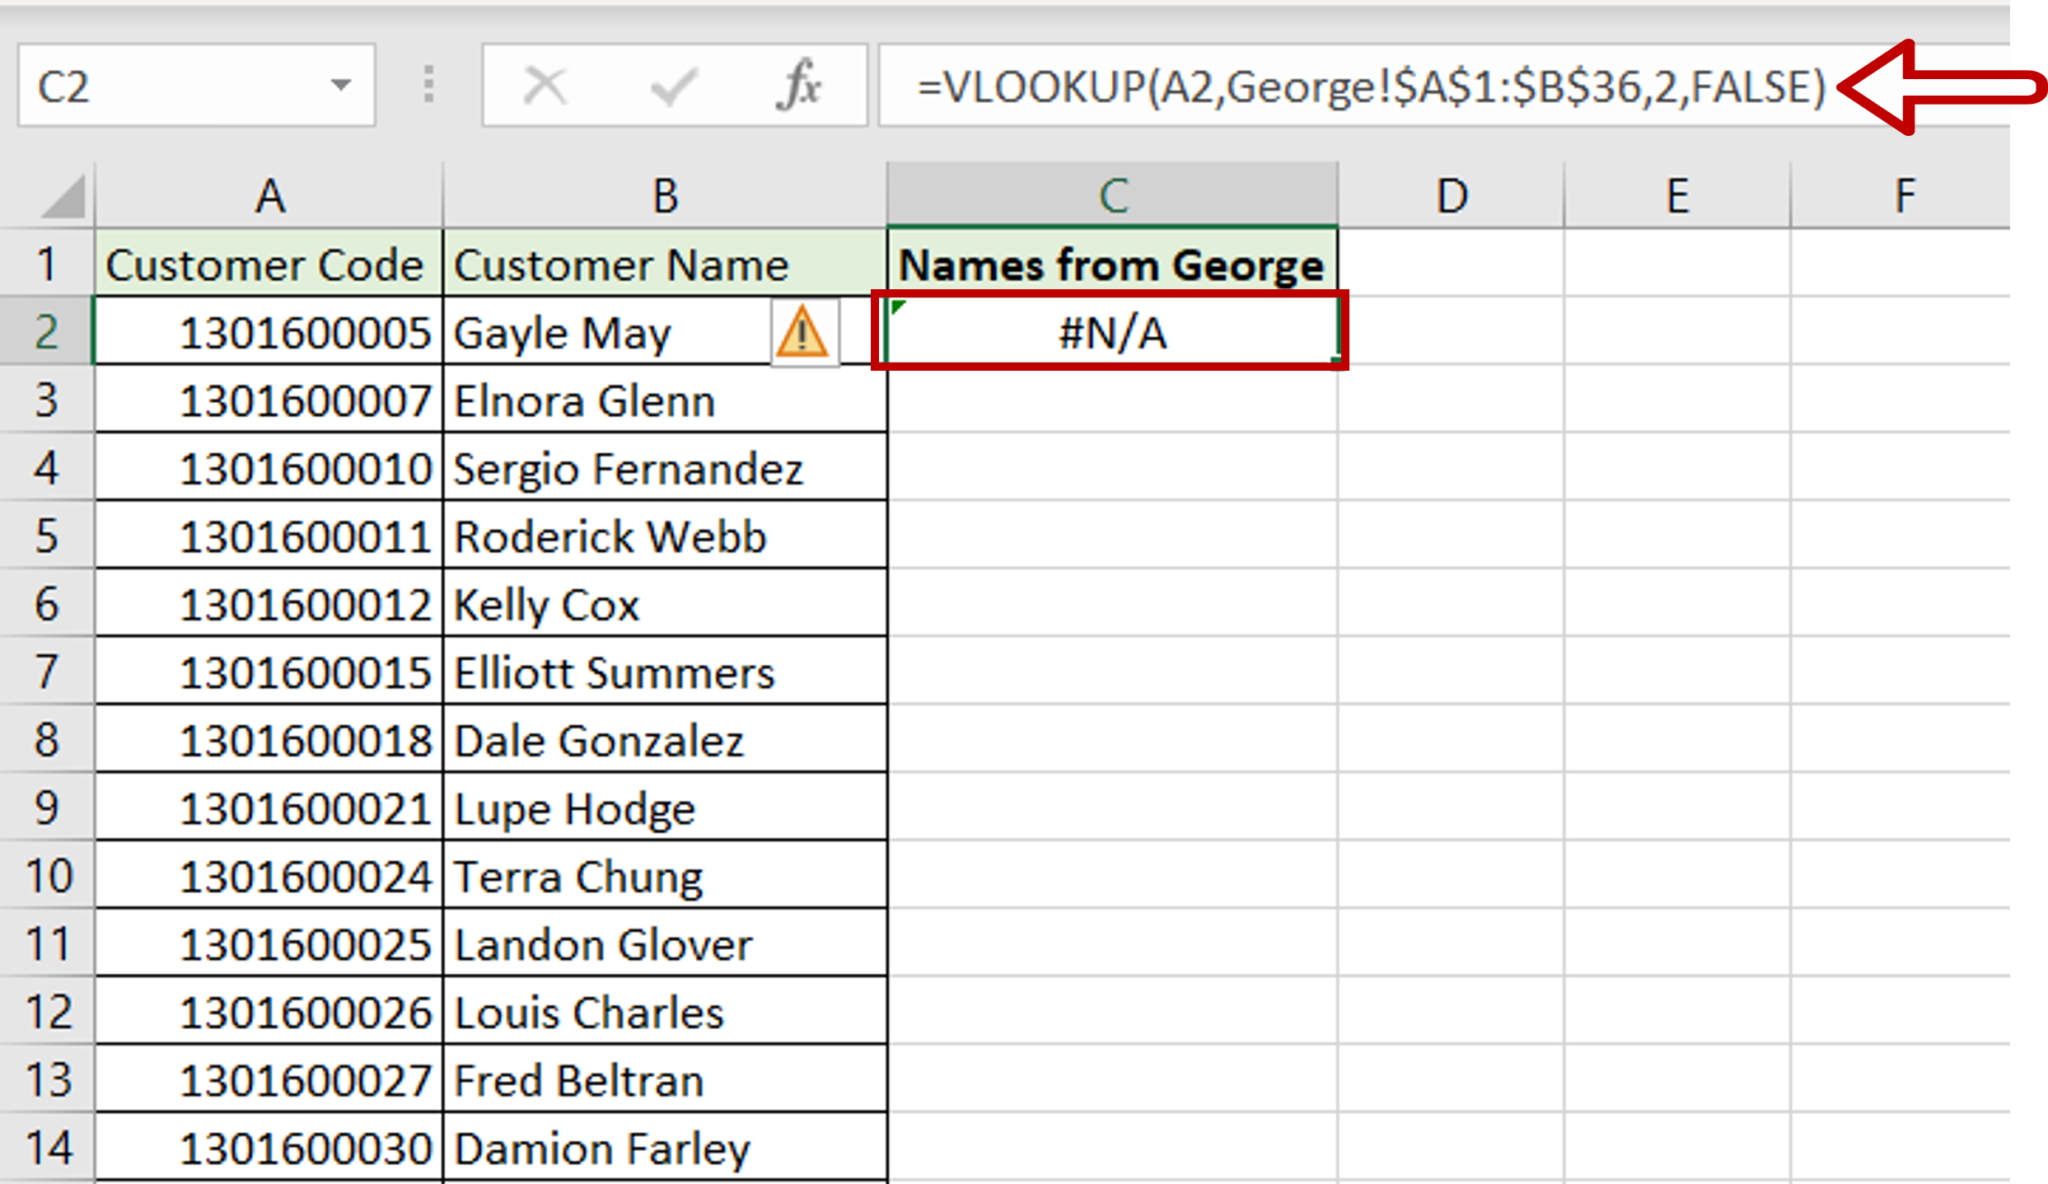Viewport: 2048px width, 1184px height.
Task: Select the cell with 1301600010
Action: pyautogui.click(x=269, y=468)
